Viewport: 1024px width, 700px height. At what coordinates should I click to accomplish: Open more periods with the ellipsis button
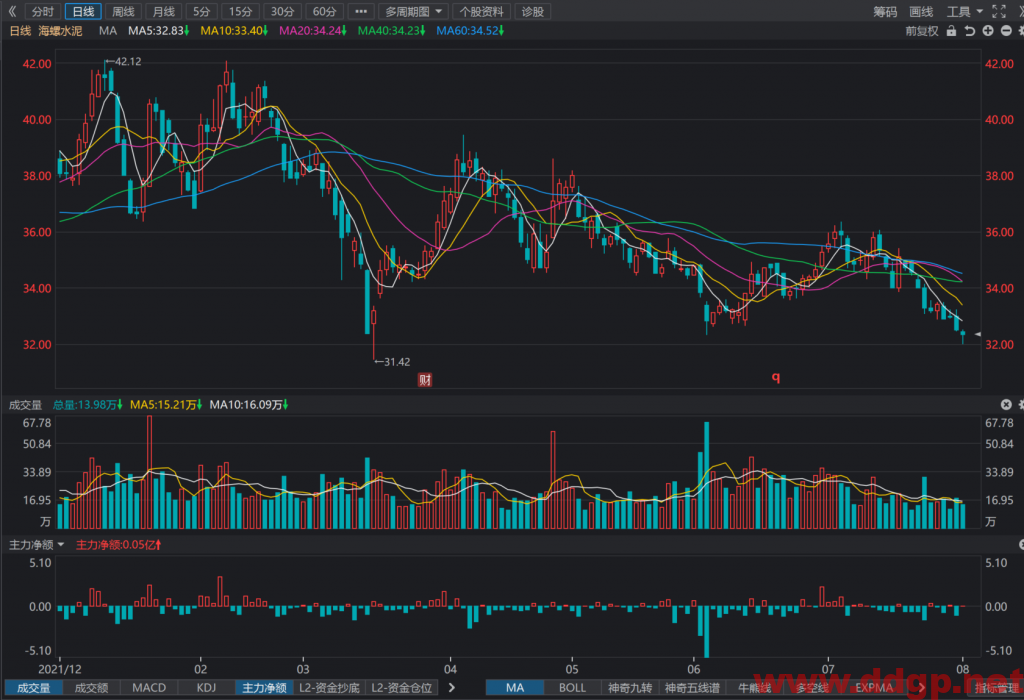click(361, 11)
